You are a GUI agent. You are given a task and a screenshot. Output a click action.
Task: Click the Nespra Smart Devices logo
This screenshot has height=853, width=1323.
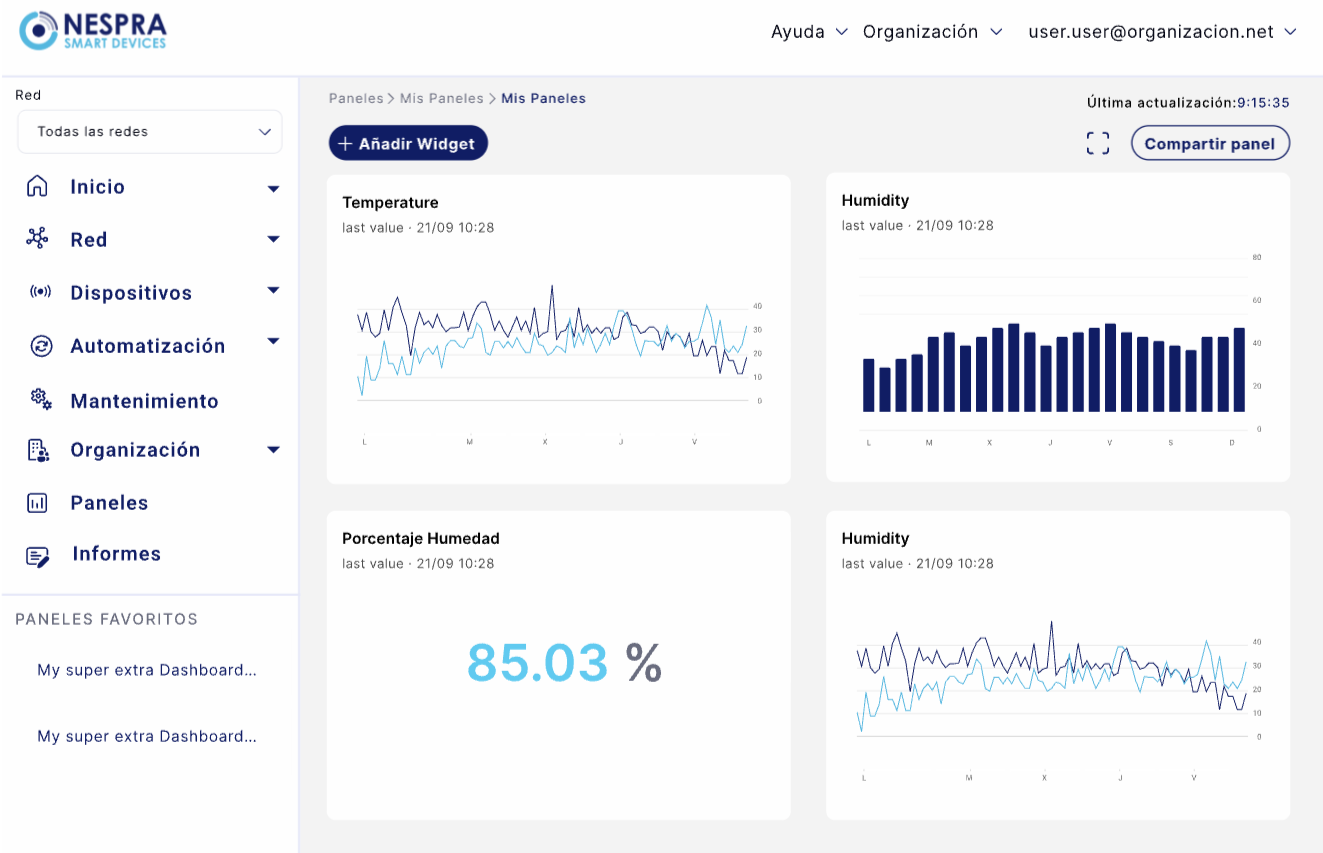tap(93, 30)
